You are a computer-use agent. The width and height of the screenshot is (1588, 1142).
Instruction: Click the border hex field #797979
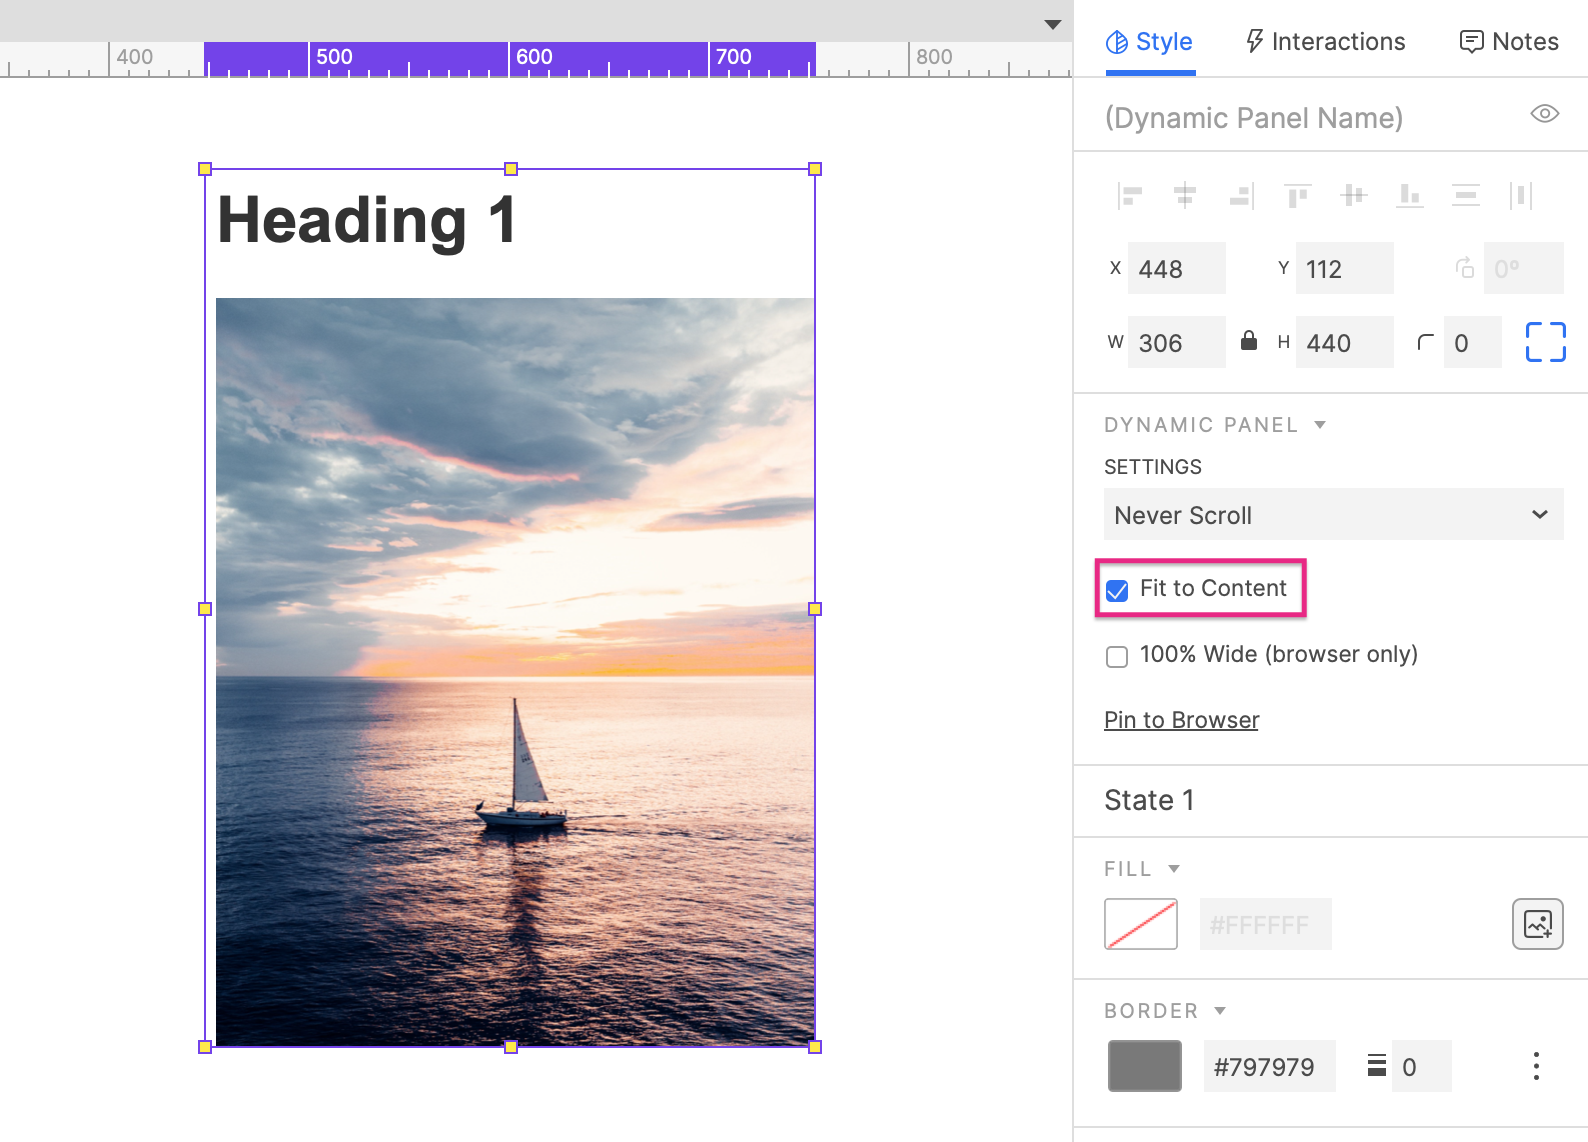(x=1269, y=1066)
